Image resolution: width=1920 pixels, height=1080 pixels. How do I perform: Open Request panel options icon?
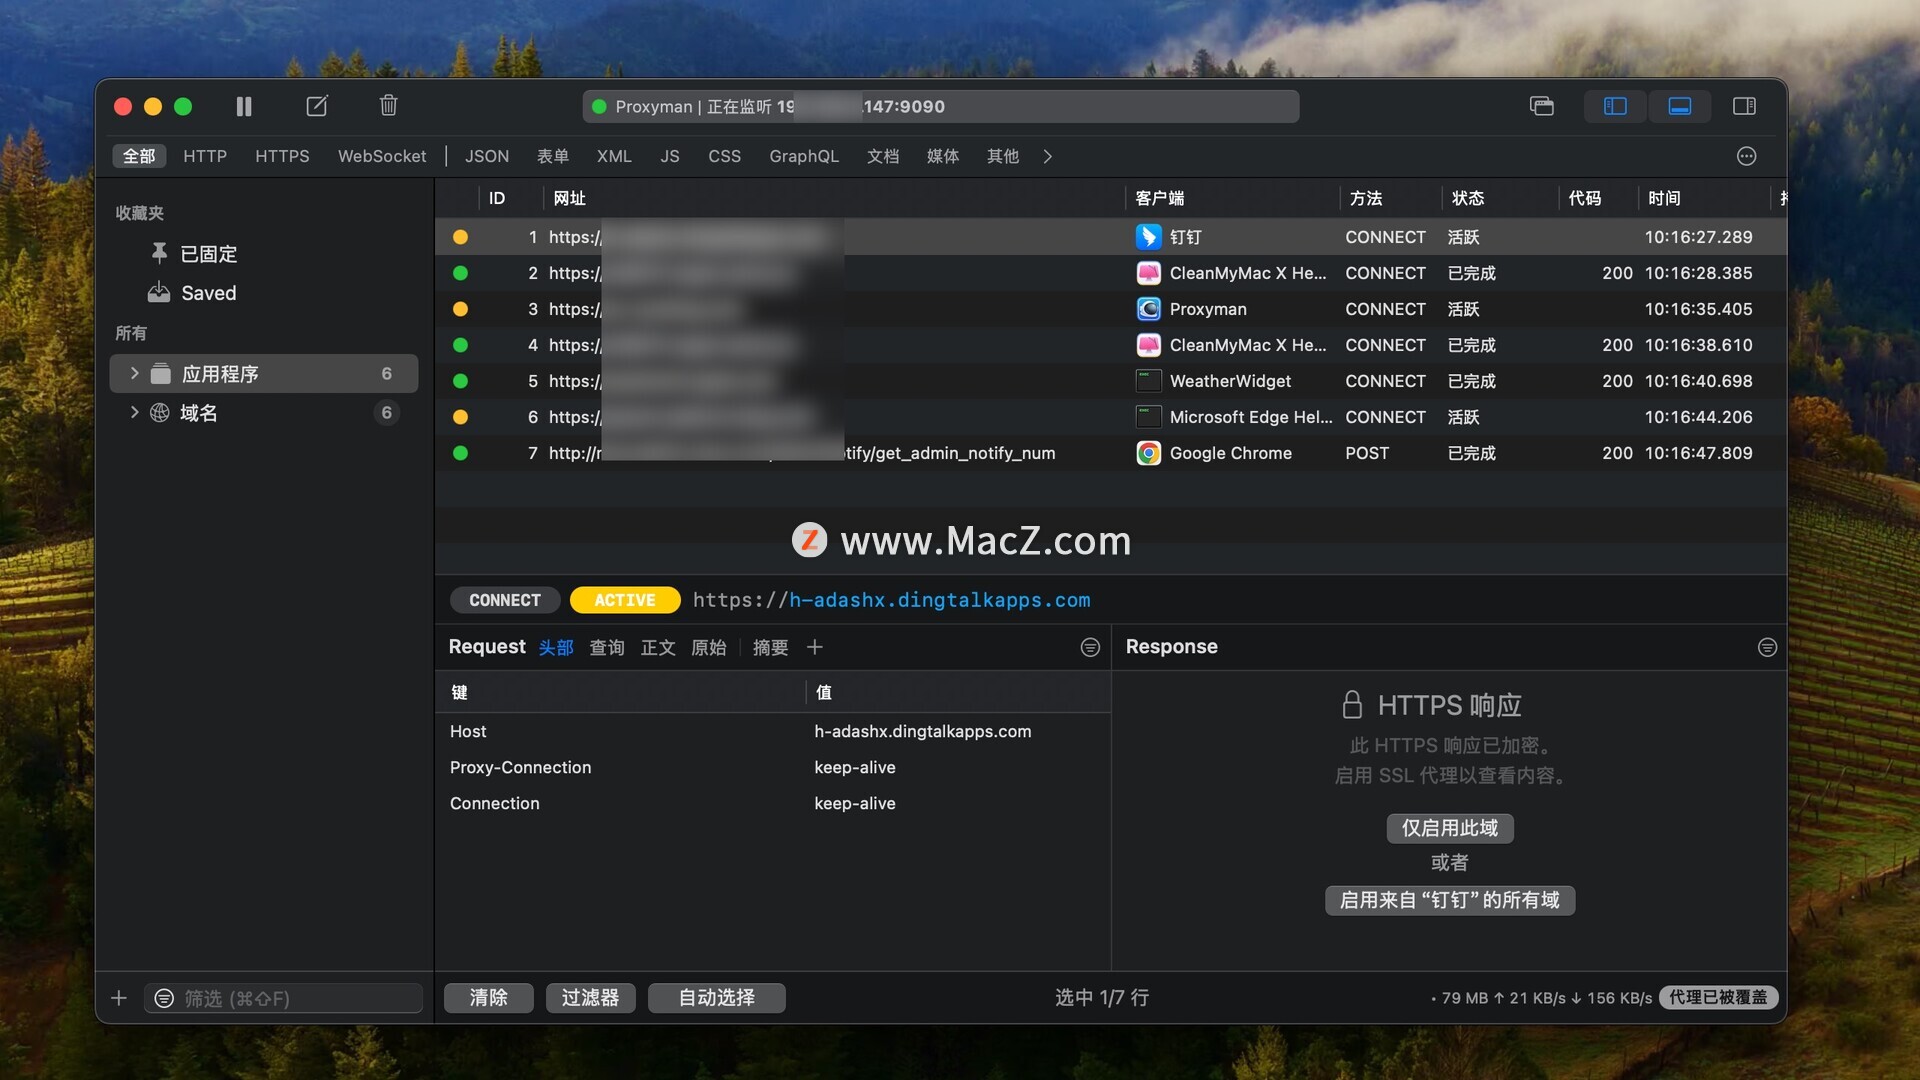click(1090, 648)
